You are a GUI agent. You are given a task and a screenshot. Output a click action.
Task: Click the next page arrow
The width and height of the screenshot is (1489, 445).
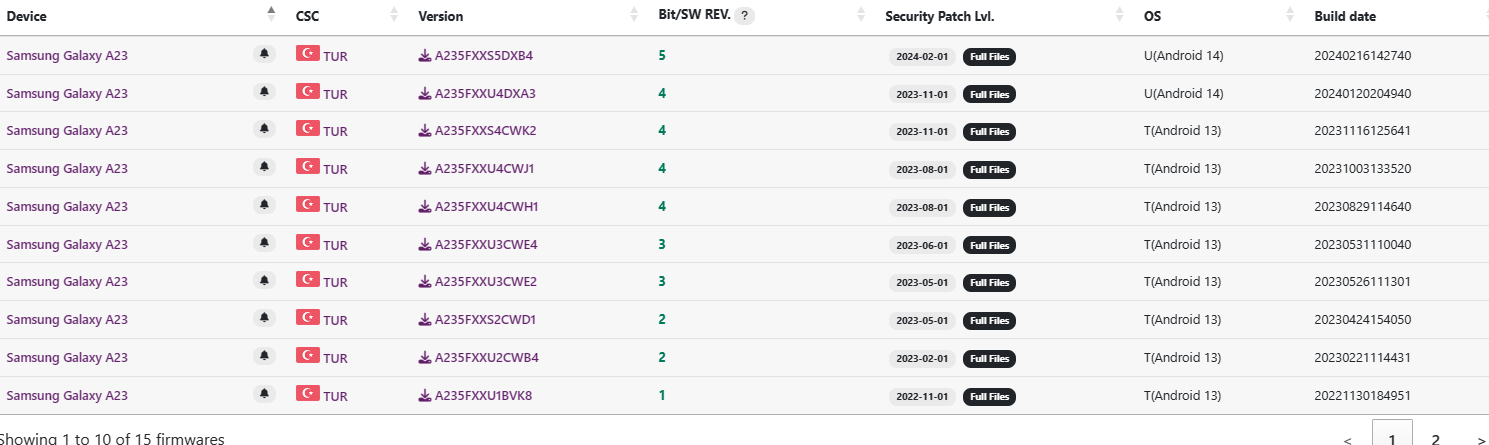tap(1480, 439)
